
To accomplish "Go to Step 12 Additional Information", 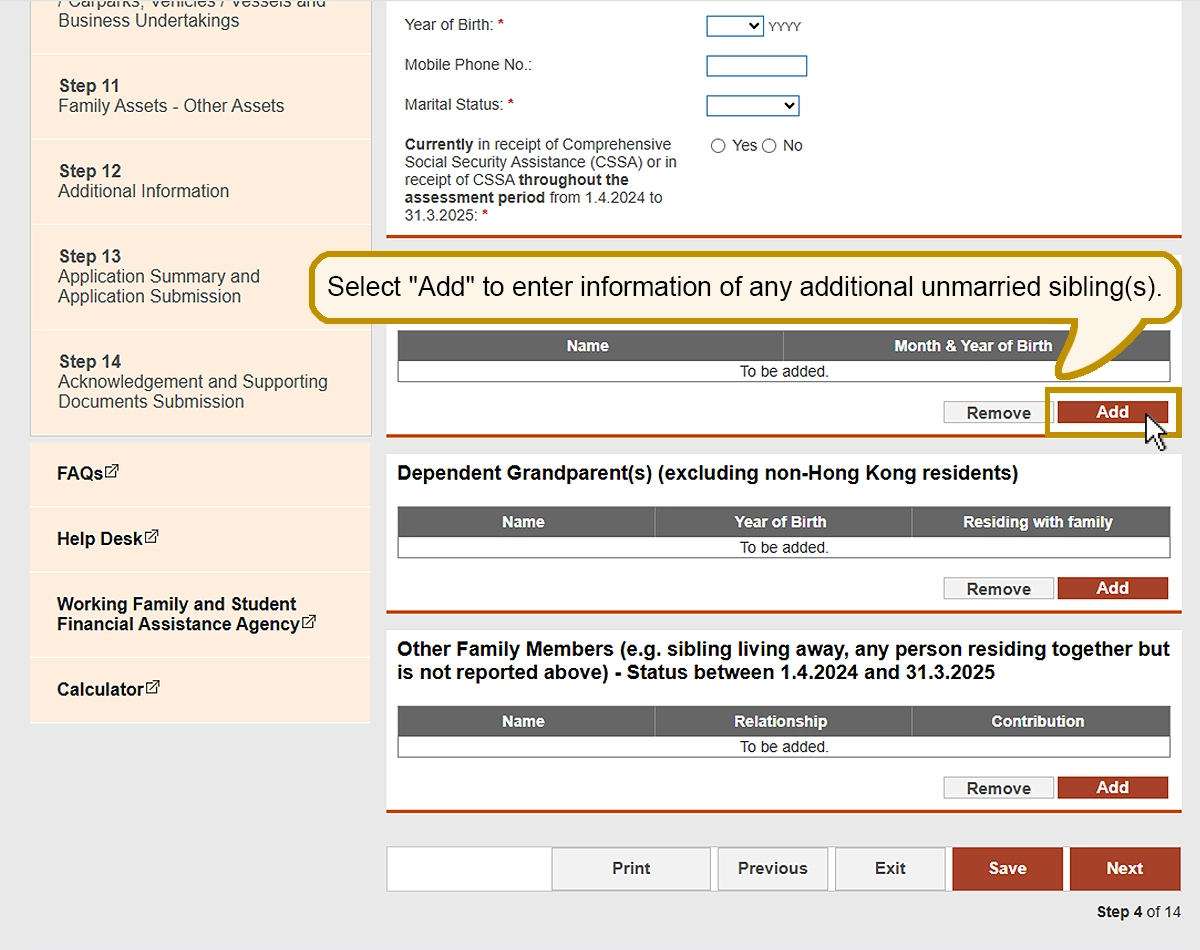I will click(144, 181).
